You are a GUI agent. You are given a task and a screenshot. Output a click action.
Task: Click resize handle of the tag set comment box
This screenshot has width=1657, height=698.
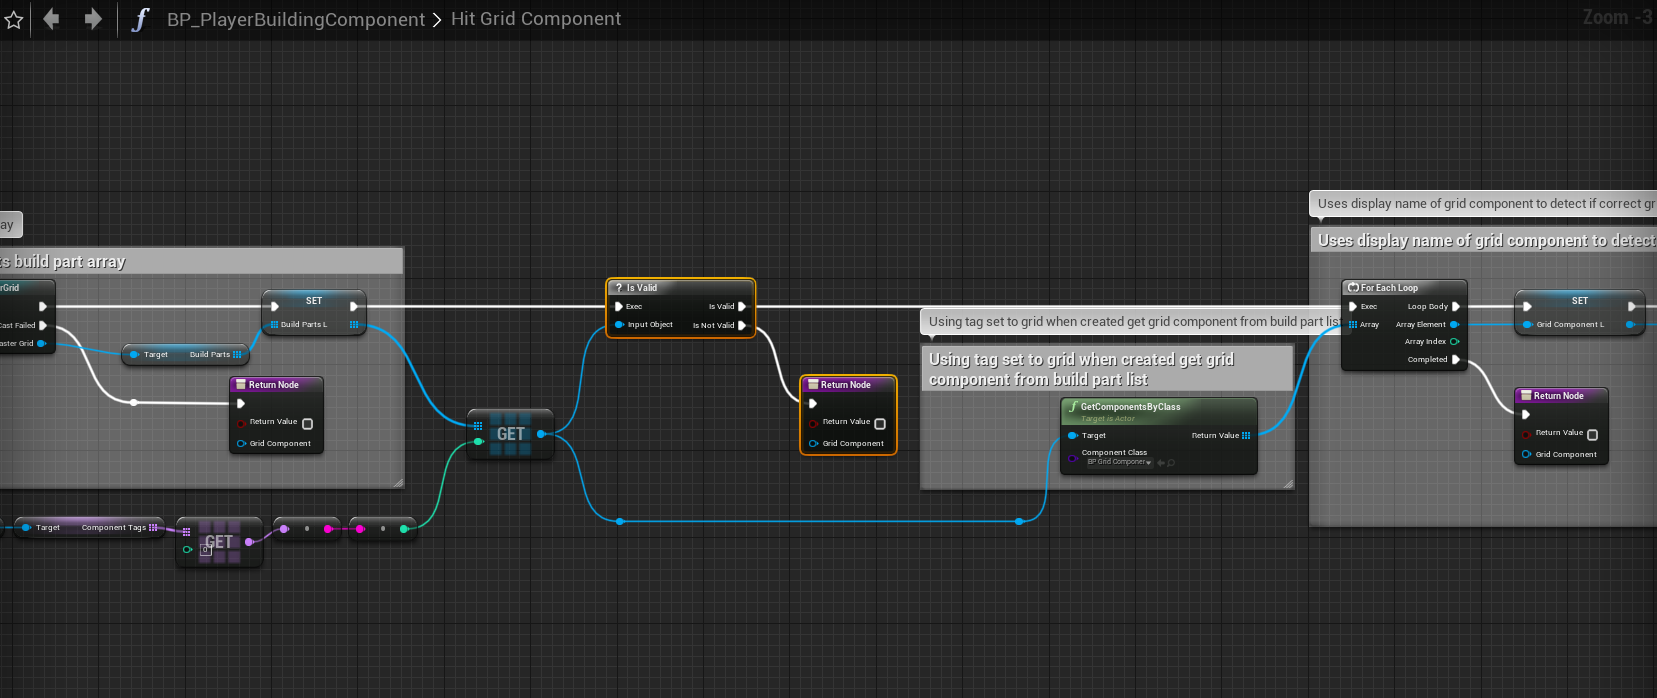coord(1288,484)
